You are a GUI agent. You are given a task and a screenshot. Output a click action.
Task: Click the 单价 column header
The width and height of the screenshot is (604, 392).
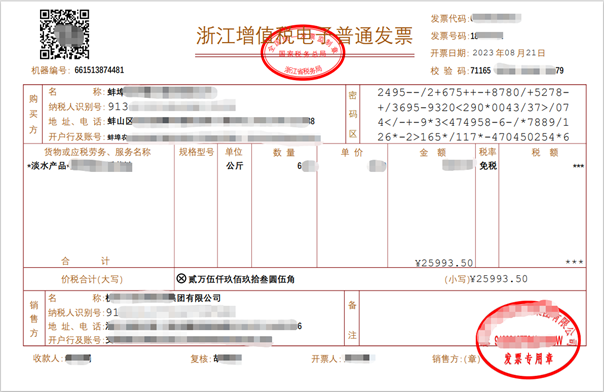(352, 152)
